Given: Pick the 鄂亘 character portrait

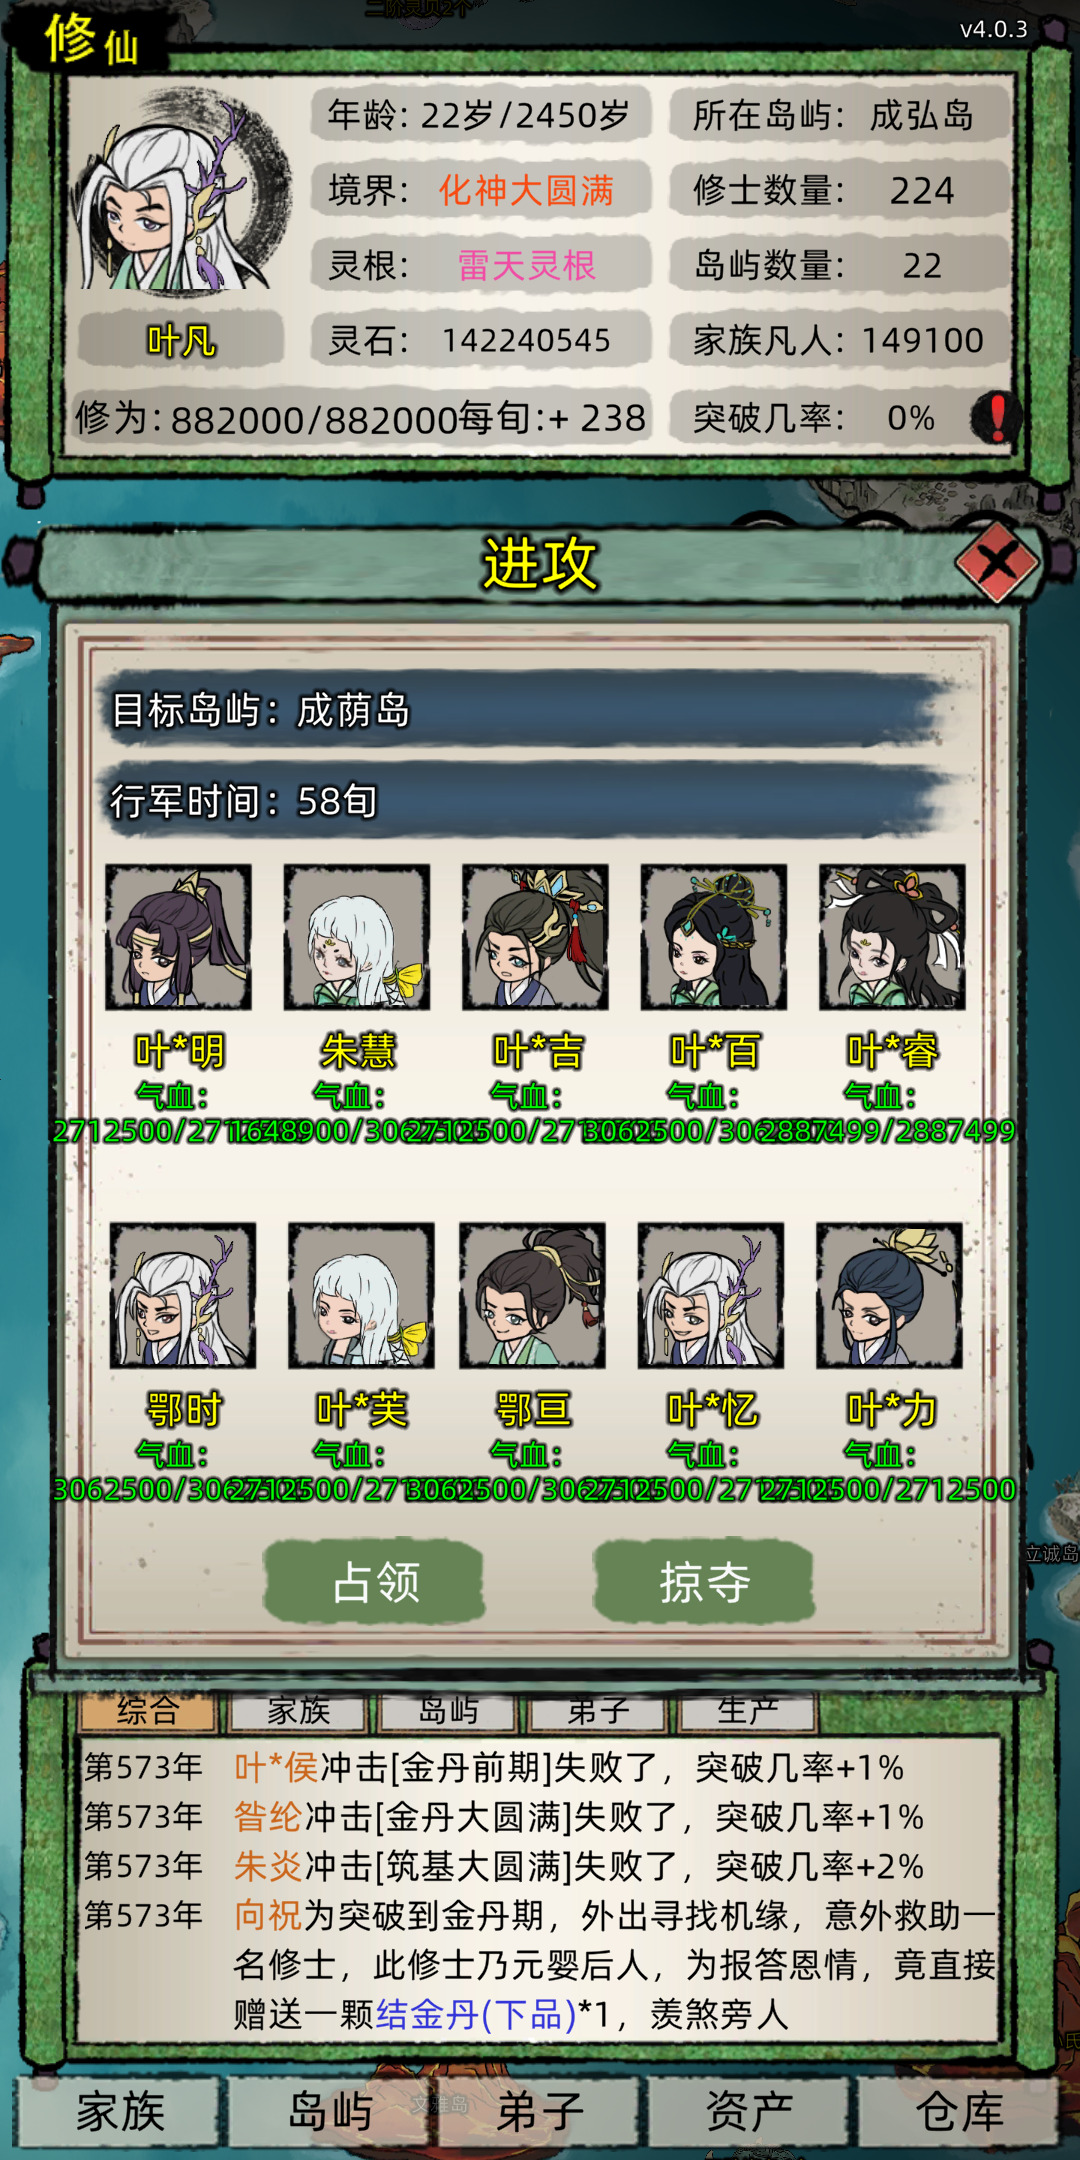Looking at the screenshot, I should point(532,1295).
